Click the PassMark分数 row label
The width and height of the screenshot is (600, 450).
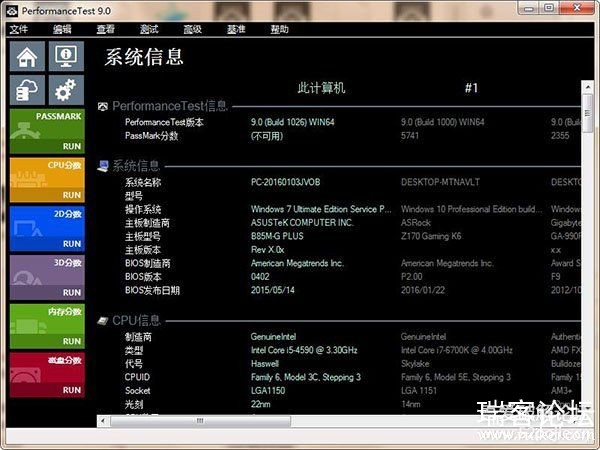[x=152, y=136]
